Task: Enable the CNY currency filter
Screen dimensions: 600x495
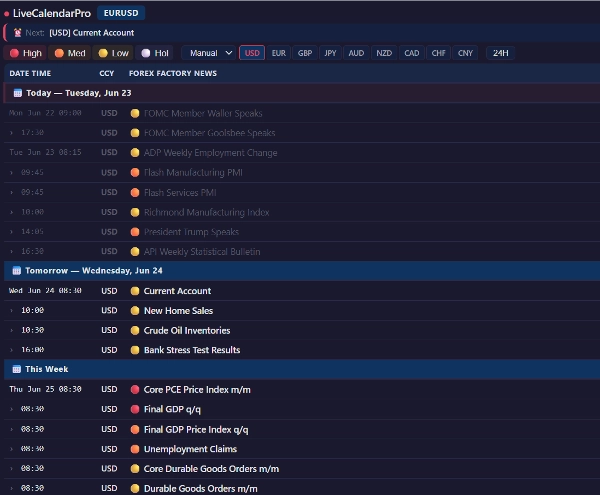Action: coord(465,53)
